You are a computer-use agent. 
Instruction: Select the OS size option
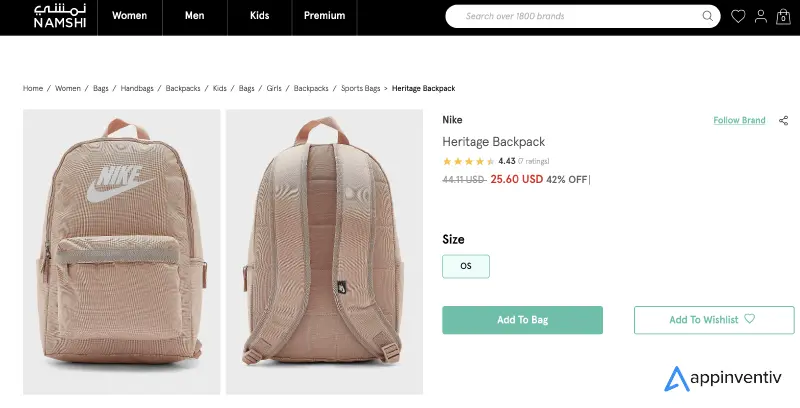tap(465, 266)
